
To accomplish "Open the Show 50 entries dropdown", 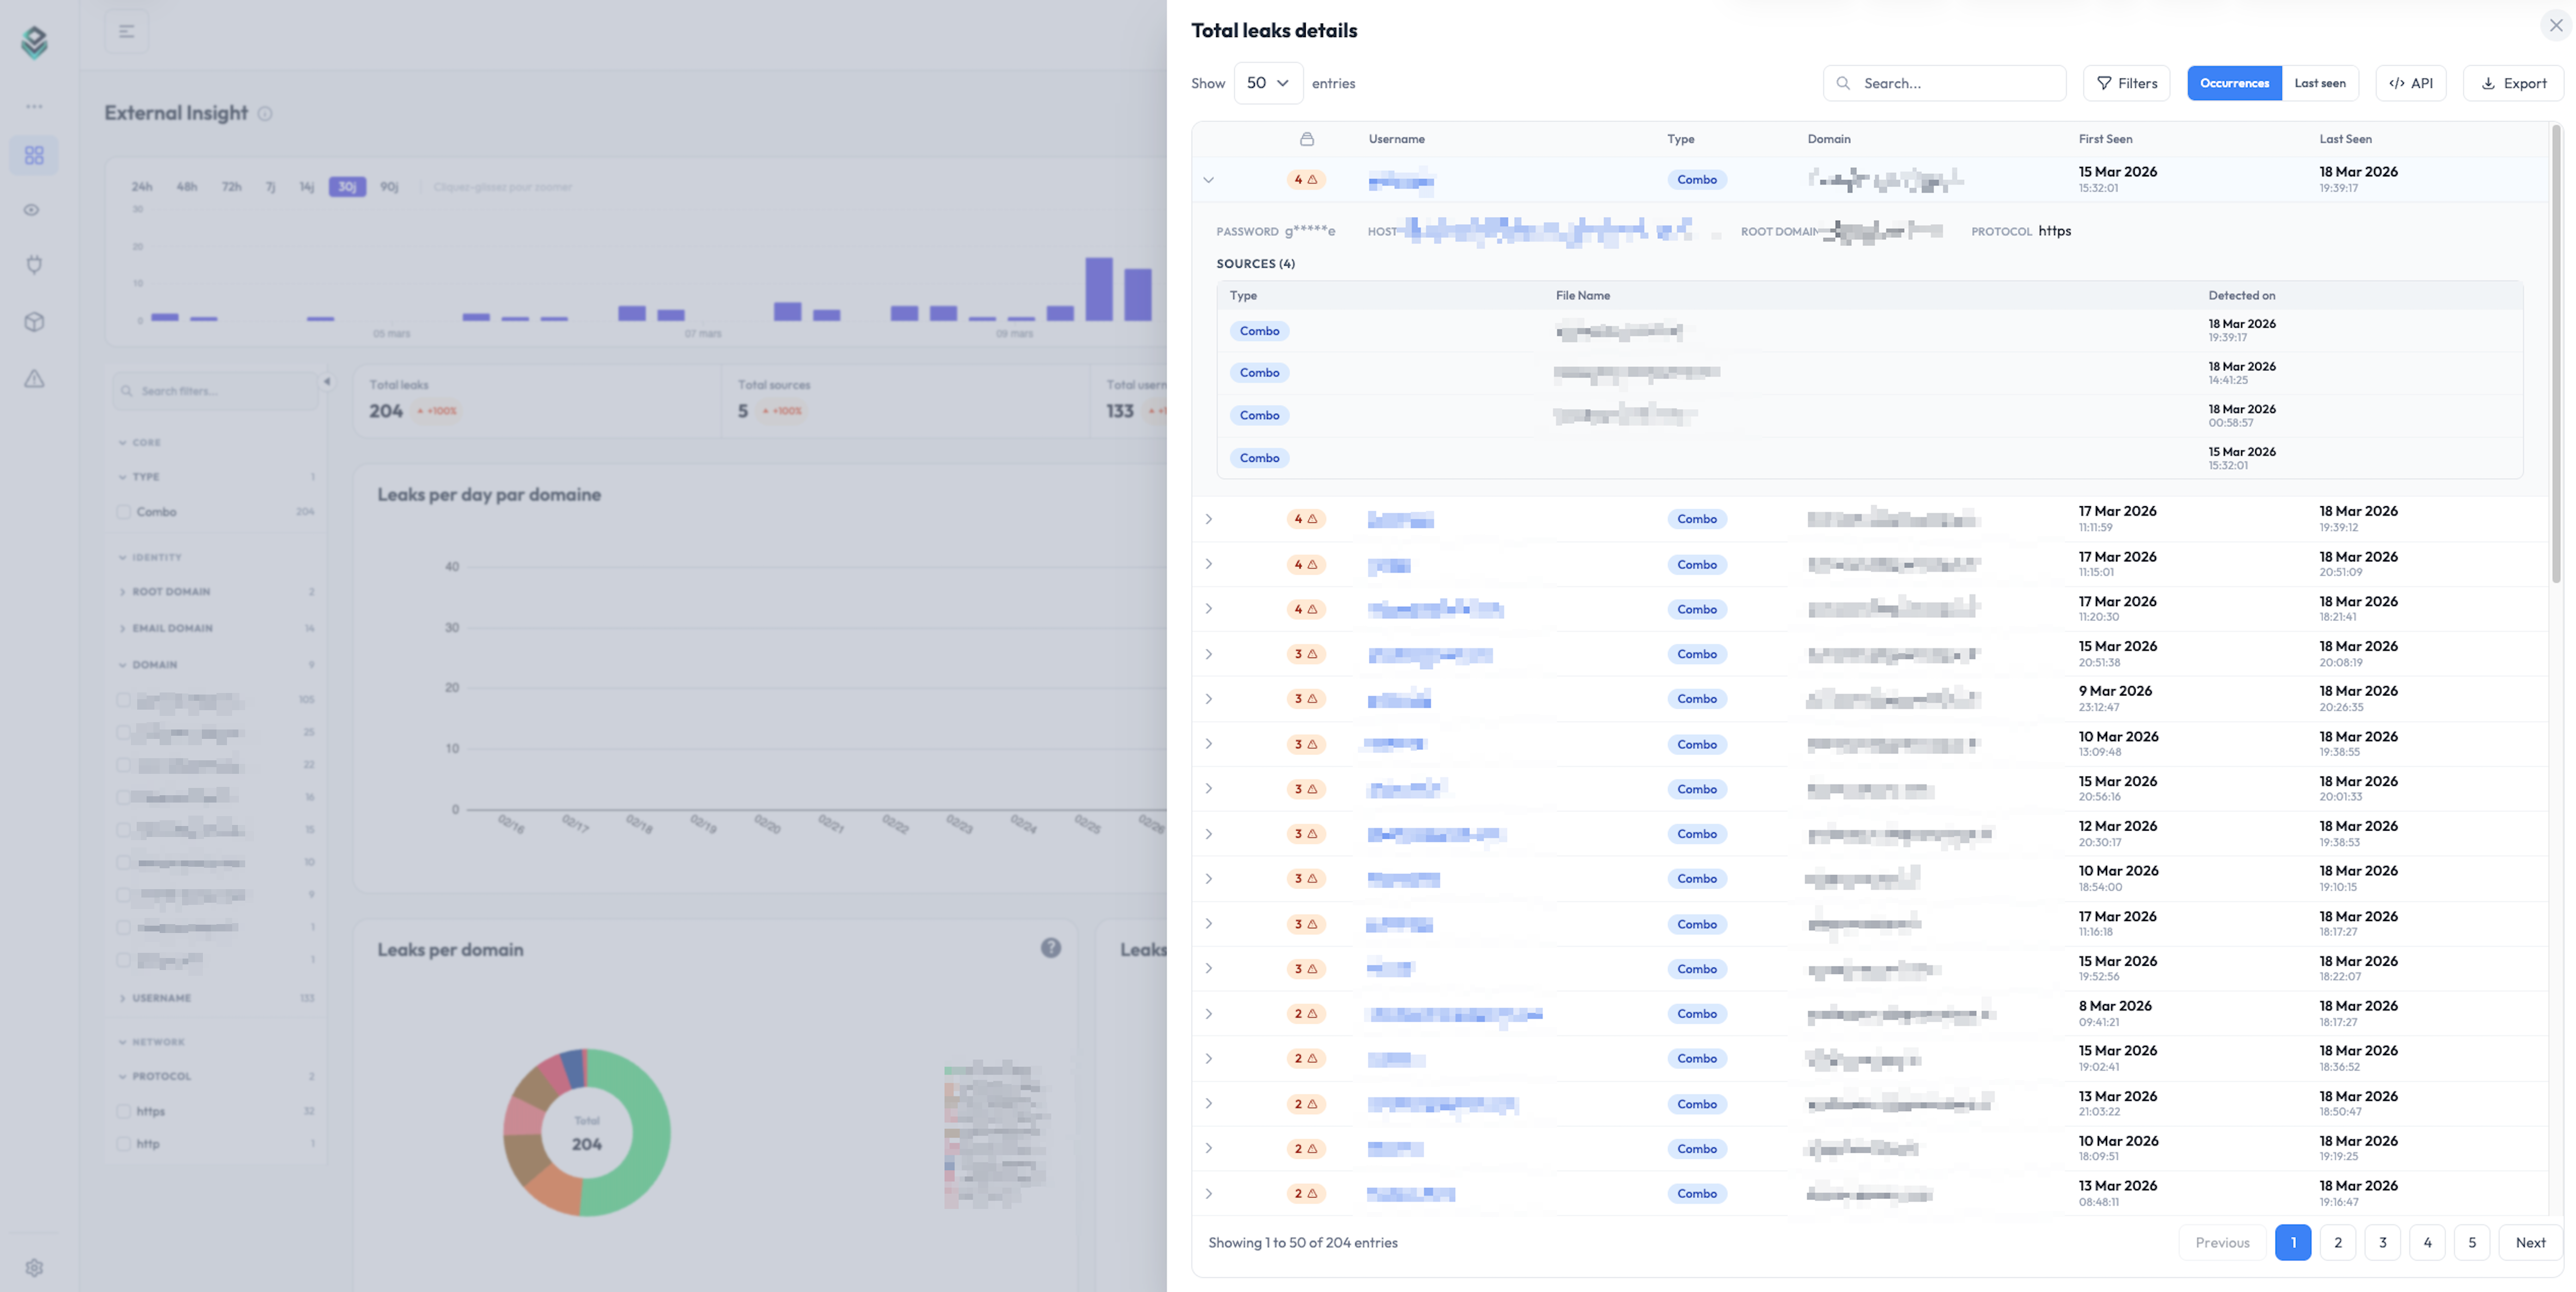I will click(1268, 83).
